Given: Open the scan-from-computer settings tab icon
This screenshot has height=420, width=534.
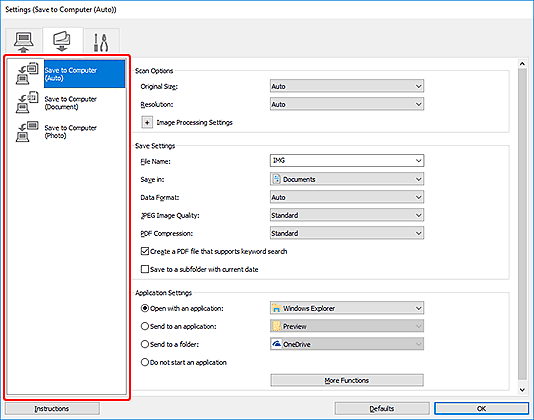Looking at the screenshot, I should [23, 42].
